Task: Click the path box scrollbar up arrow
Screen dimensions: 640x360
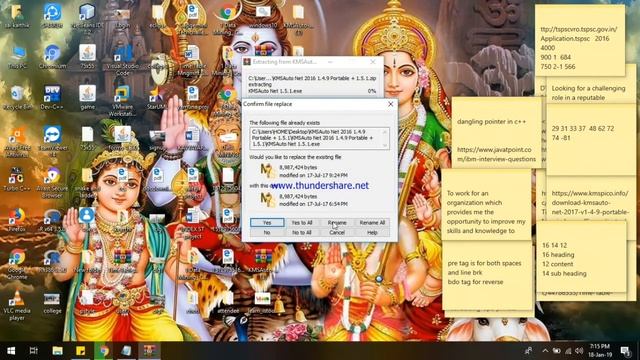Action: (x=385, y=131)
